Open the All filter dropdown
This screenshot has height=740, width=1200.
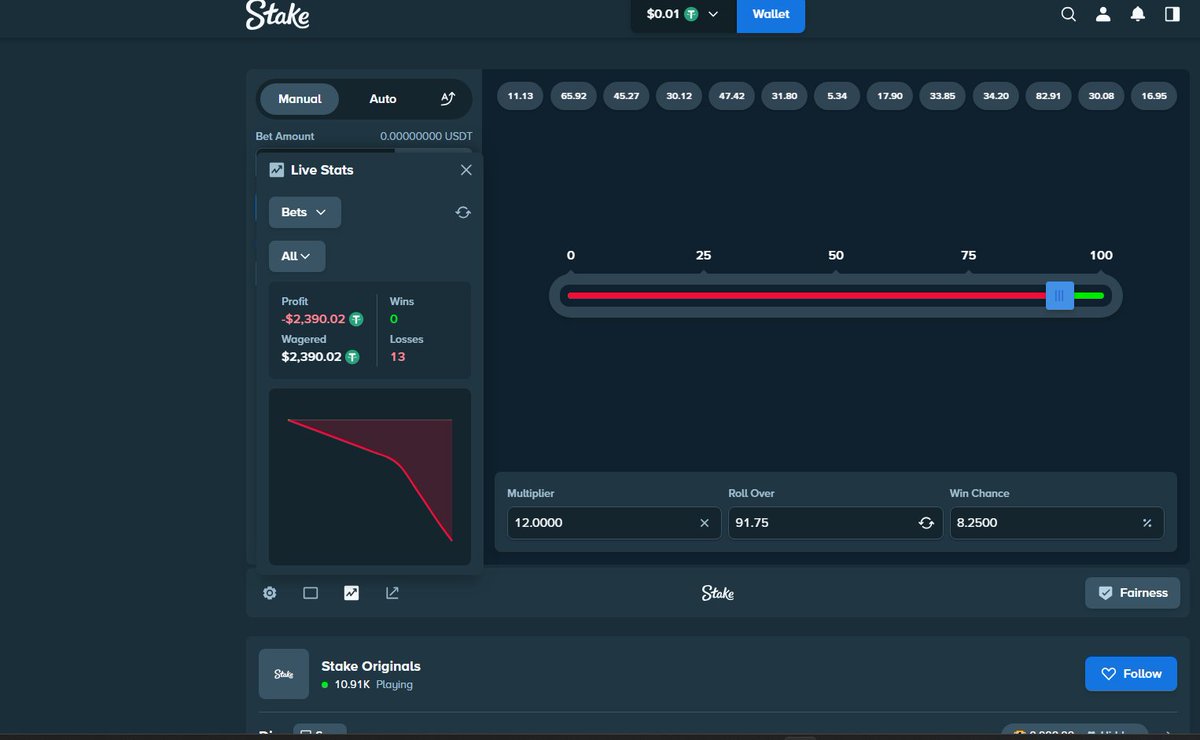[297, 256]
